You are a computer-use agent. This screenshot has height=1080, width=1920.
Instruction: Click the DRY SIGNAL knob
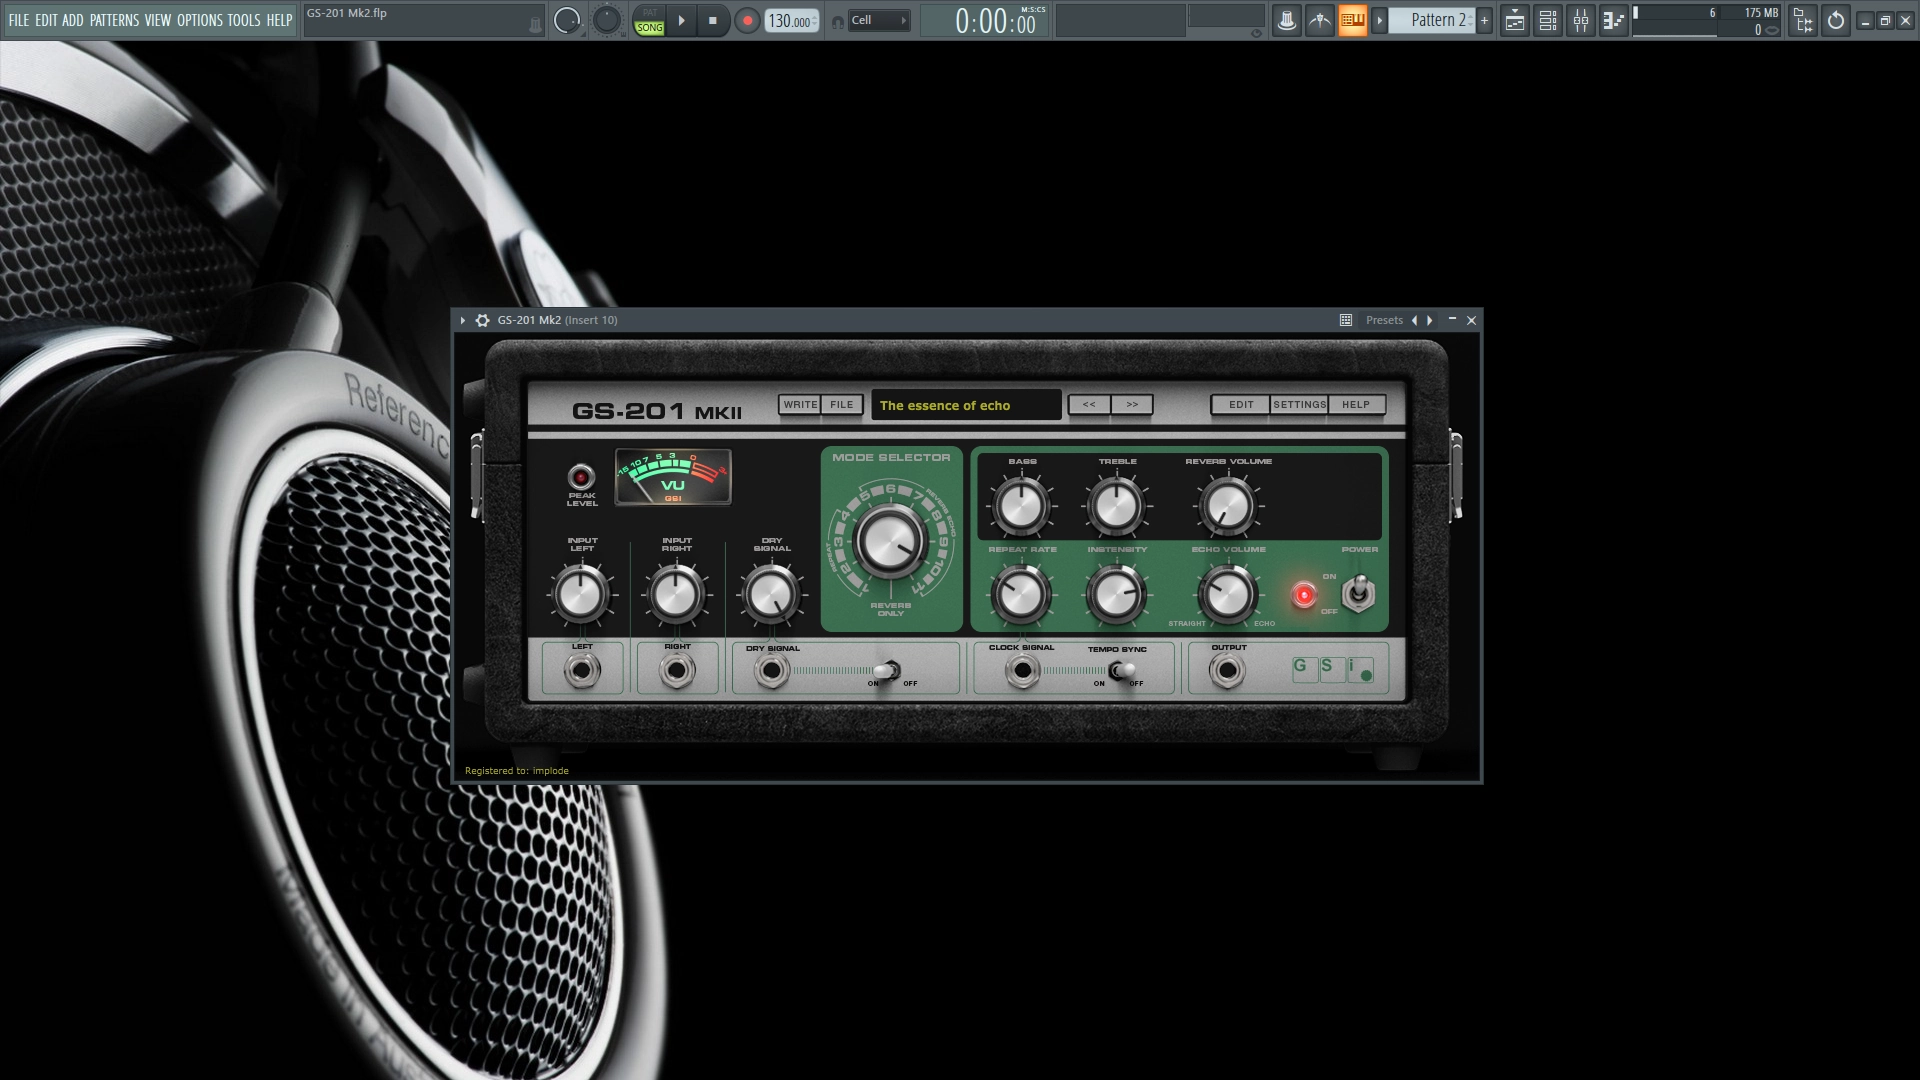(771, 595)
